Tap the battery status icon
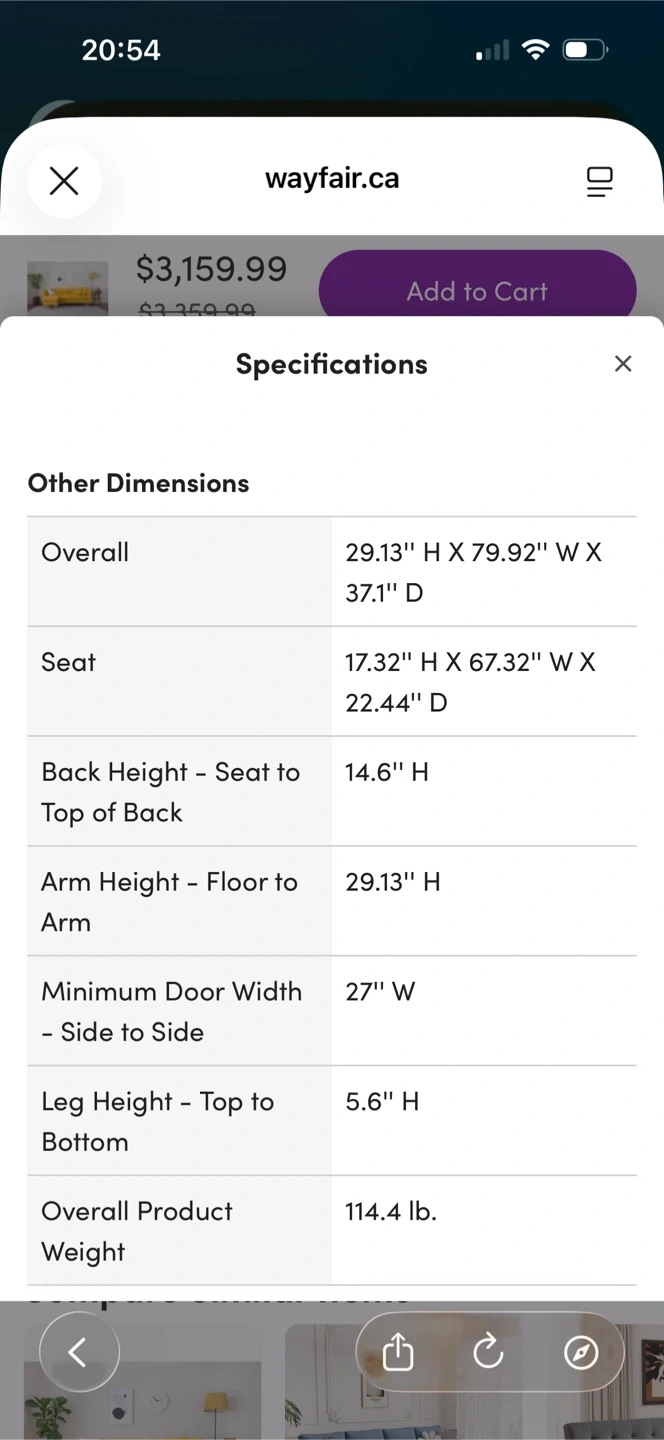664x1440 pixels. [585, 50]
